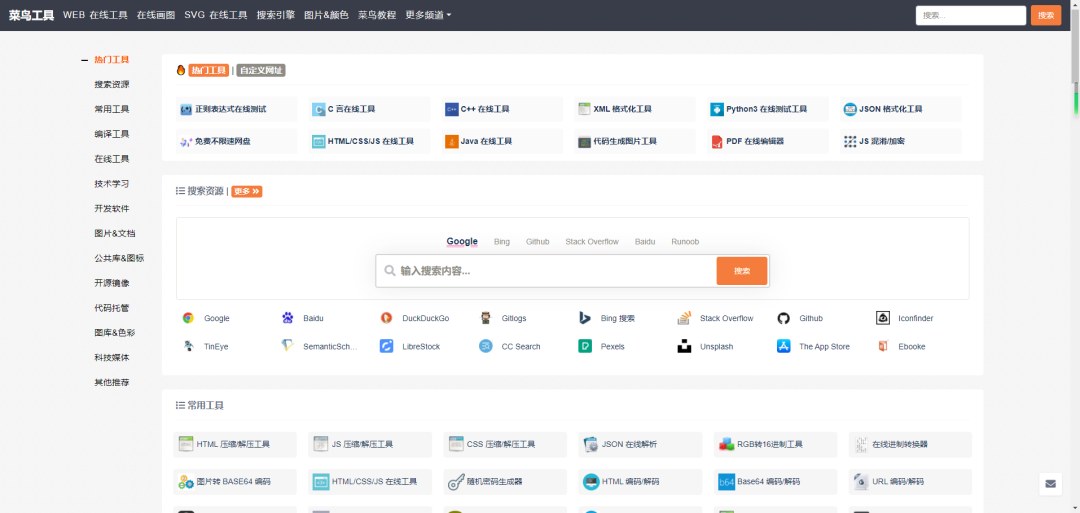
Task: Click the Github octocat icon
Action: pos(783,318)
